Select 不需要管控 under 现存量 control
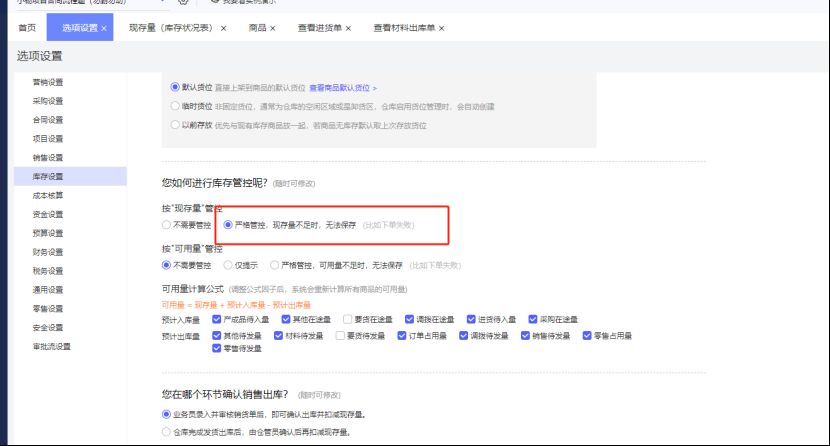 167,225
